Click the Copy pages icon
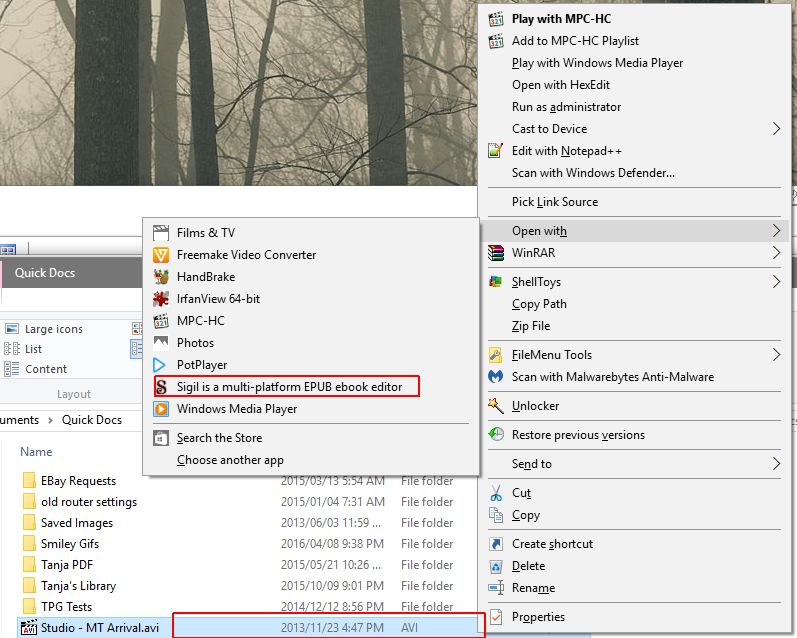The width and height of the screenshot is (797, 638). [496, 514]
